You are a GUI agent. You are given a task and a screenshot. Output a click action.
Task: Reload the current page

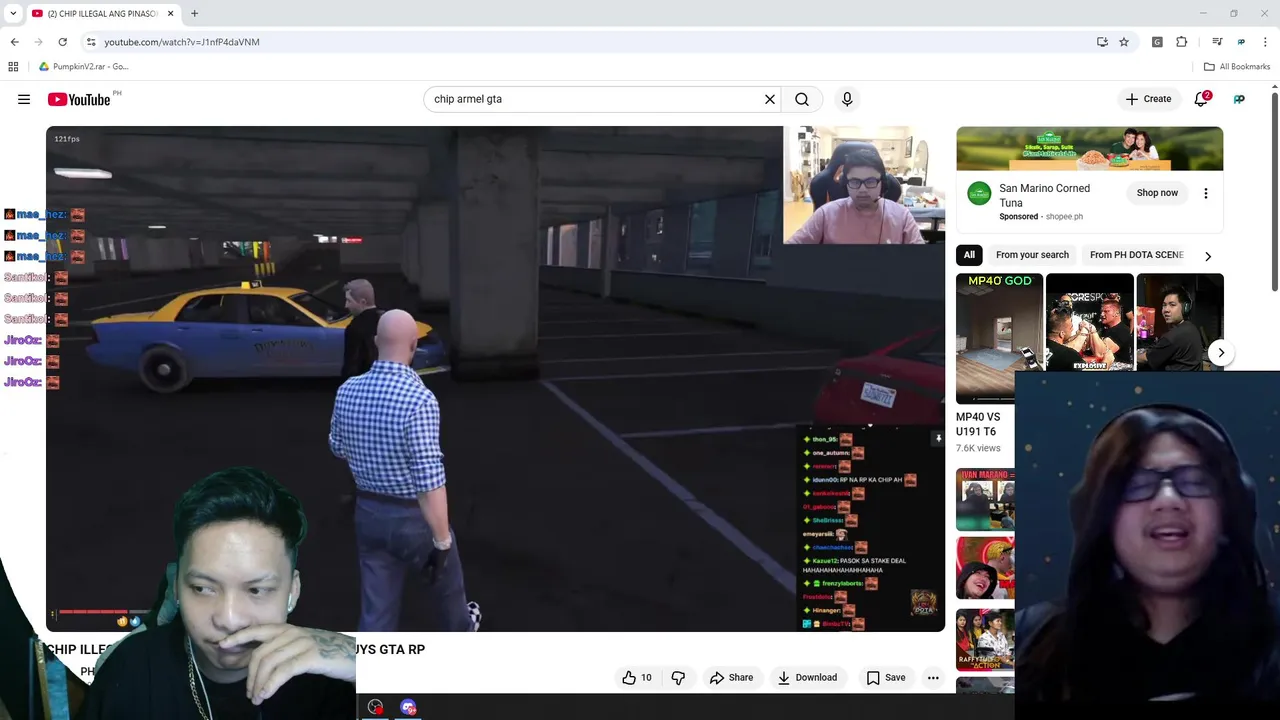point(62,42)
